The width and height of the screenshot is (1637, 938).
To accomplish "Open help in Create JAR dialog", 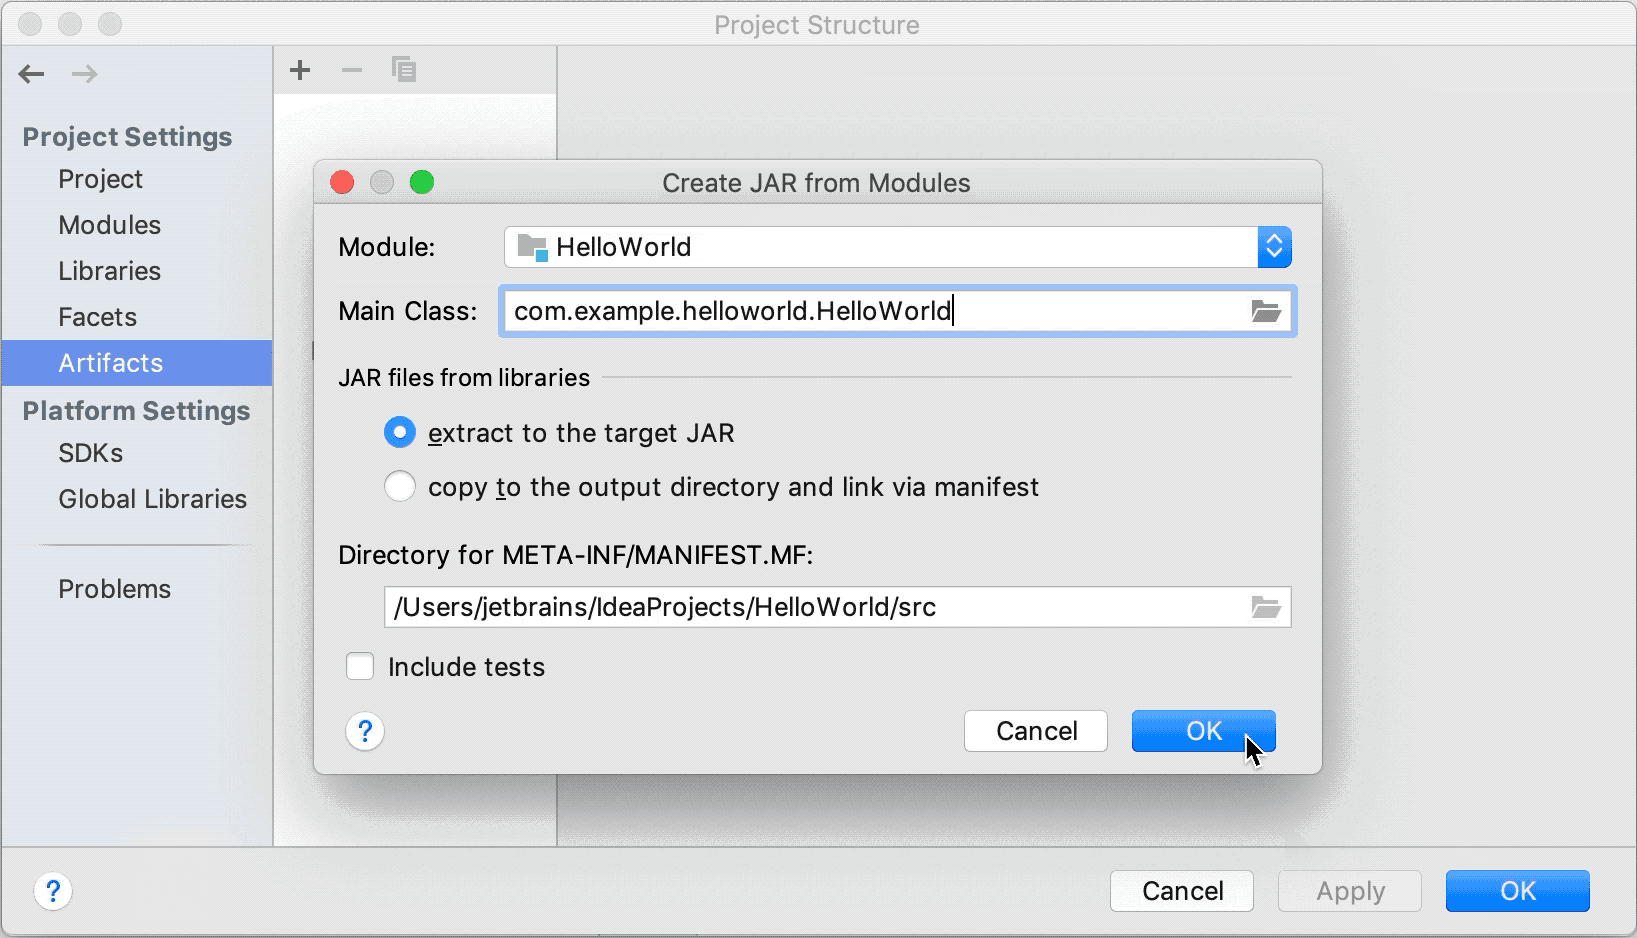I will coord(365,732).
